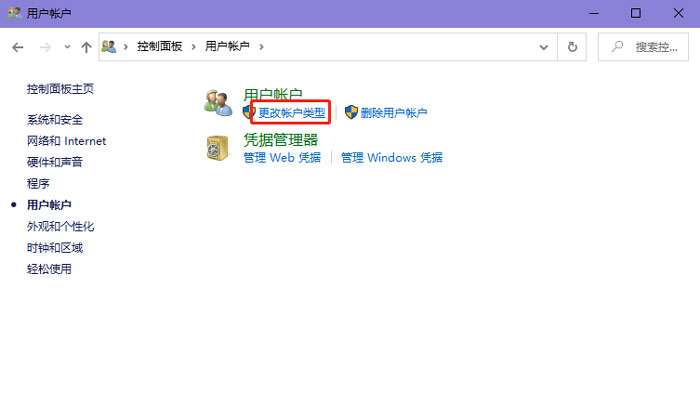The image size is (700, 393).
Task: Open 外观和个性化 category
Action: pyautogui.click(x=60, y=226)
